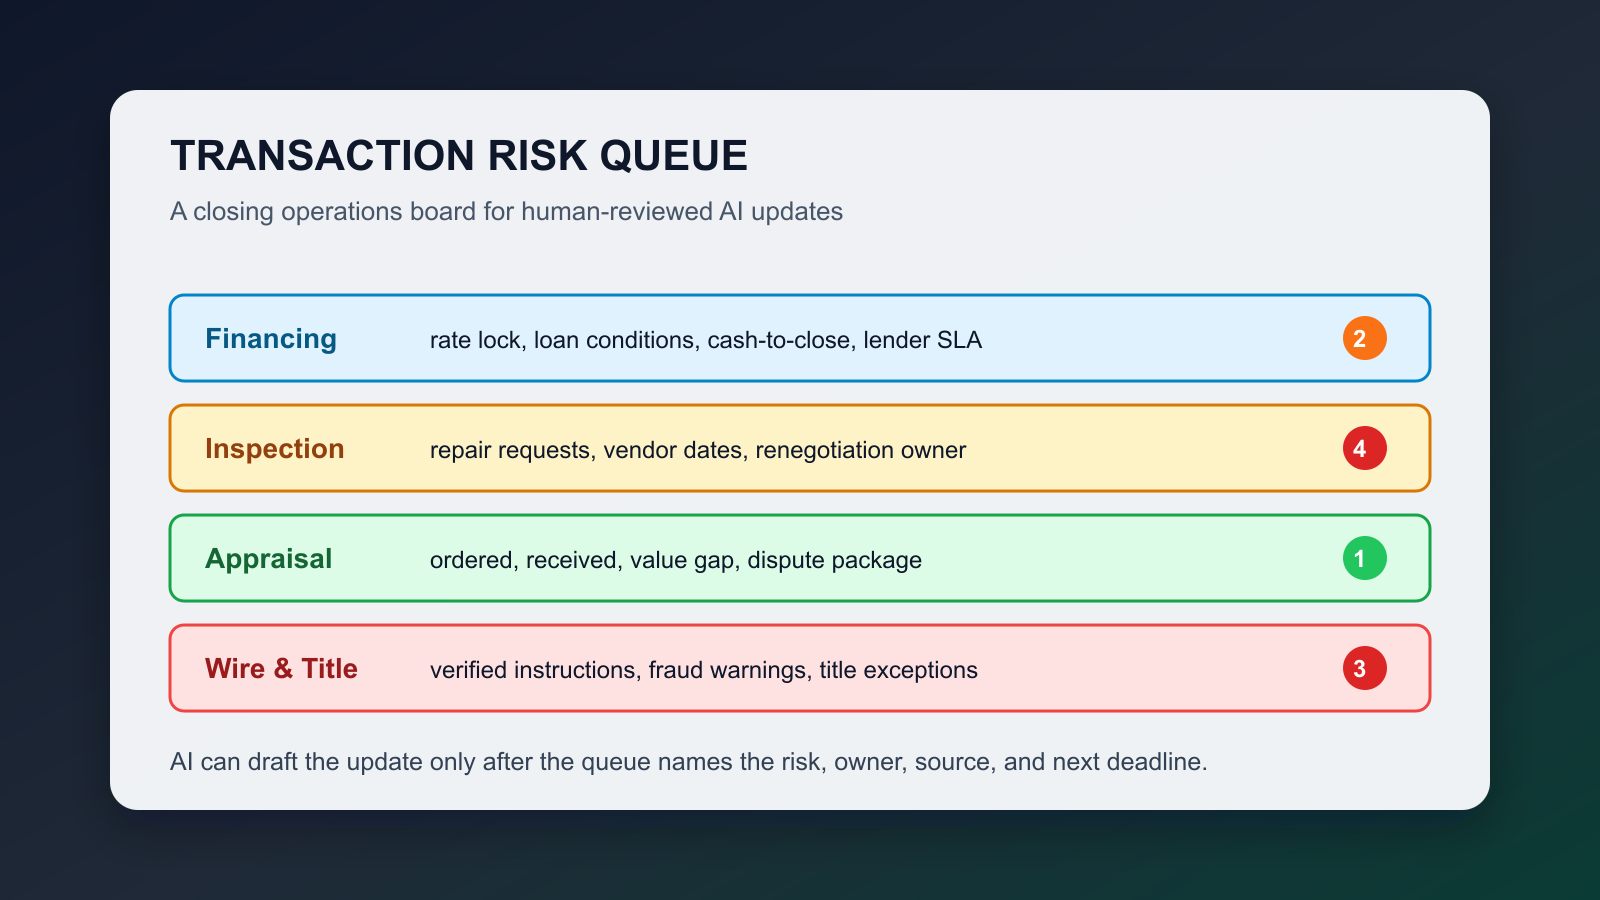This screenshot has width=1600, height=900.
Task: Click the text 'repair requests, vendor dates, renegotiation owner'
Action: (698, 450)
